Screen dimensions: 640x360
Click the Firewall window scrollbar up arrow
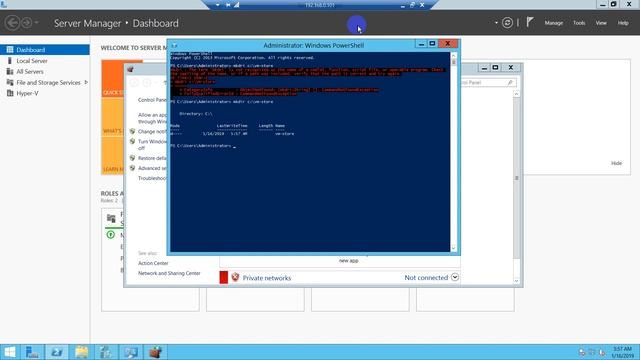tap(516, 94)
